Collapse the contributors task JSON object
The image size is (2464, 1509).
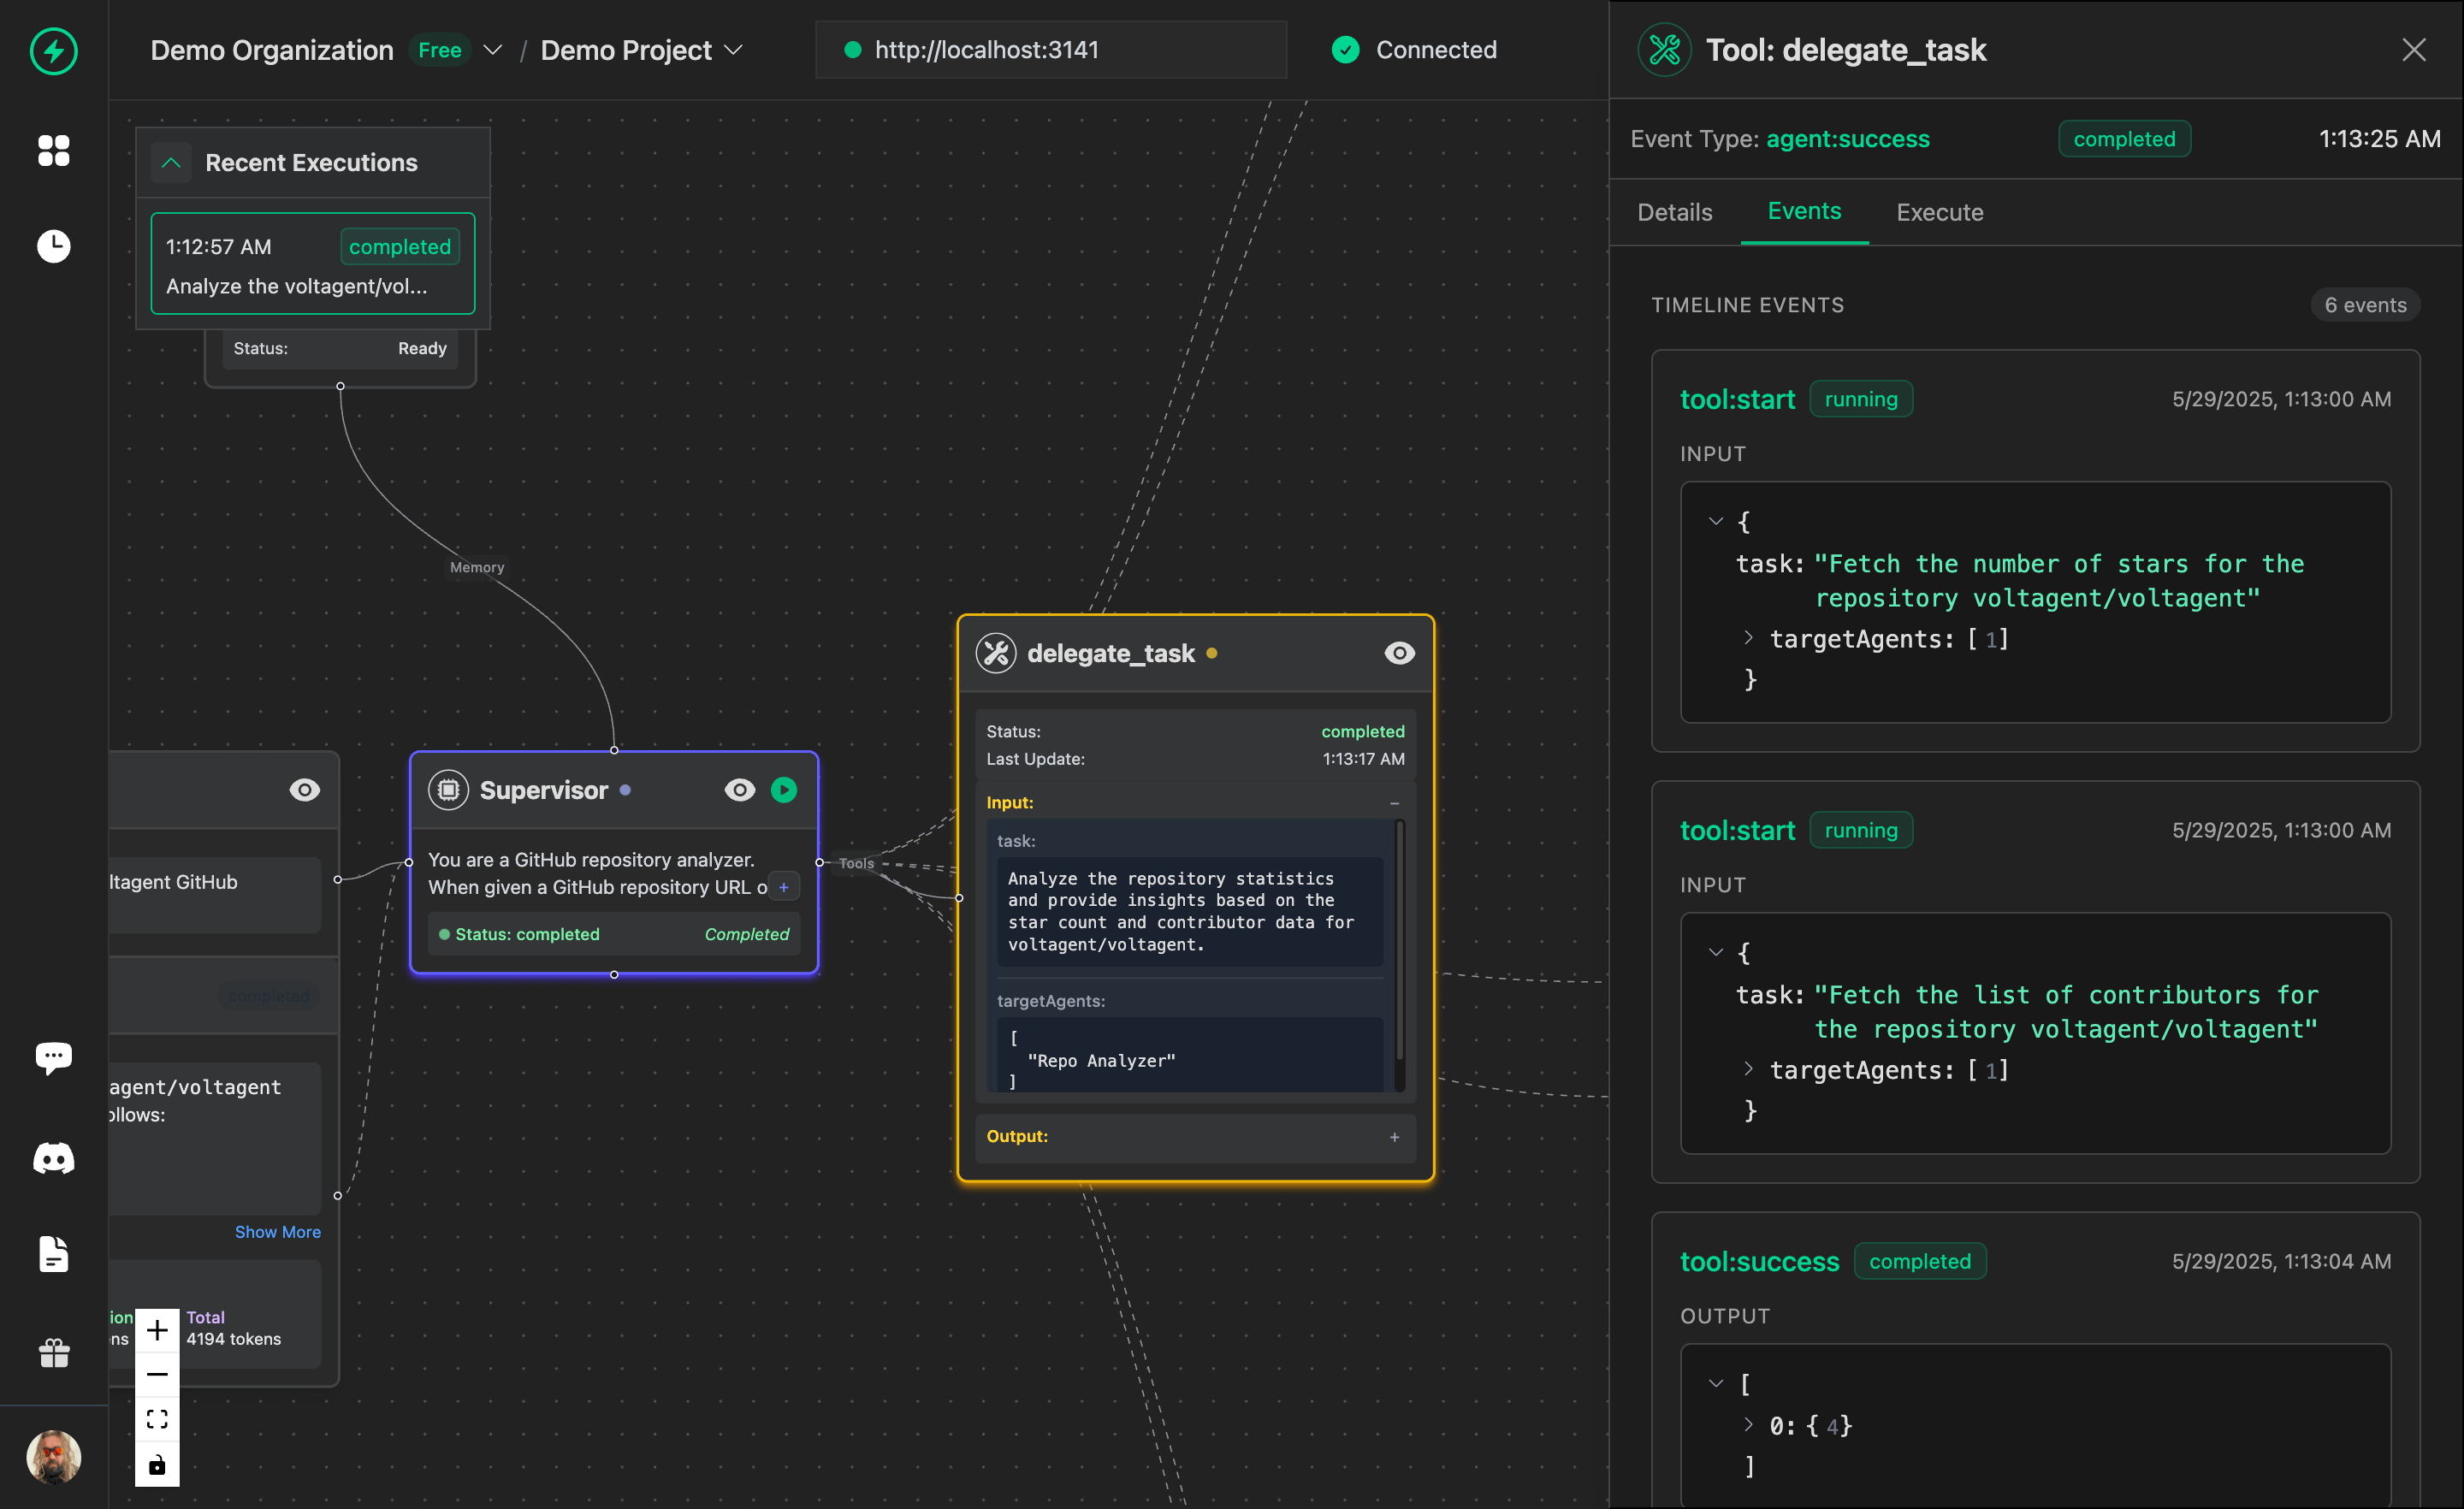click(1716, 952)
